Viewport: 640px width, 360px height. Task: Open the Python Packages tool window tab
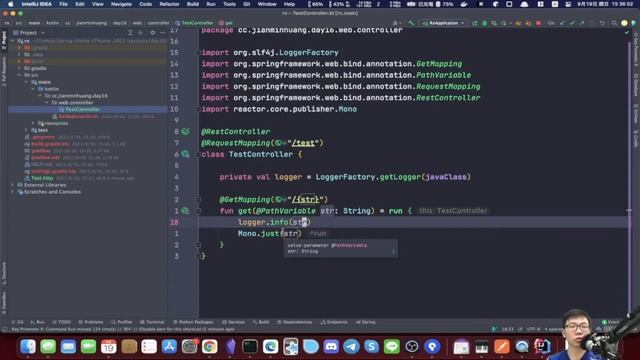click(193, 322)
